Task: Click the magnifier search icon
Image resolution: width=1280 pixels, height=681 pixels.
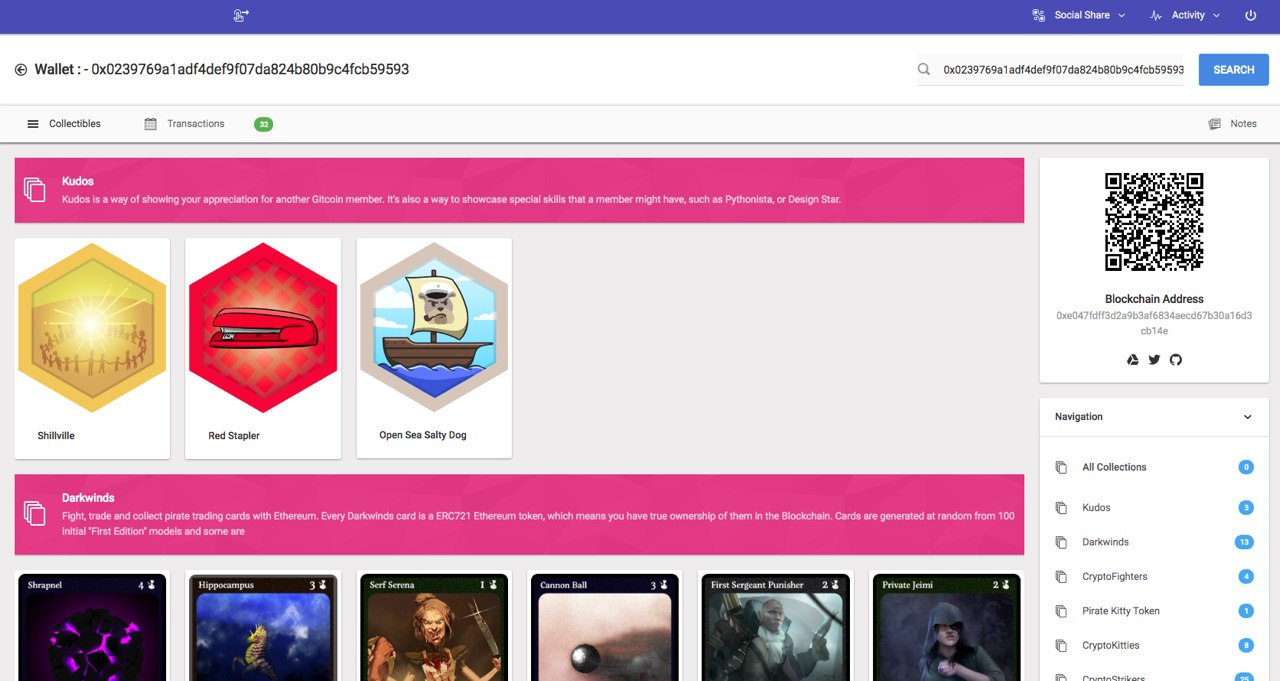Action: [924, 69]
